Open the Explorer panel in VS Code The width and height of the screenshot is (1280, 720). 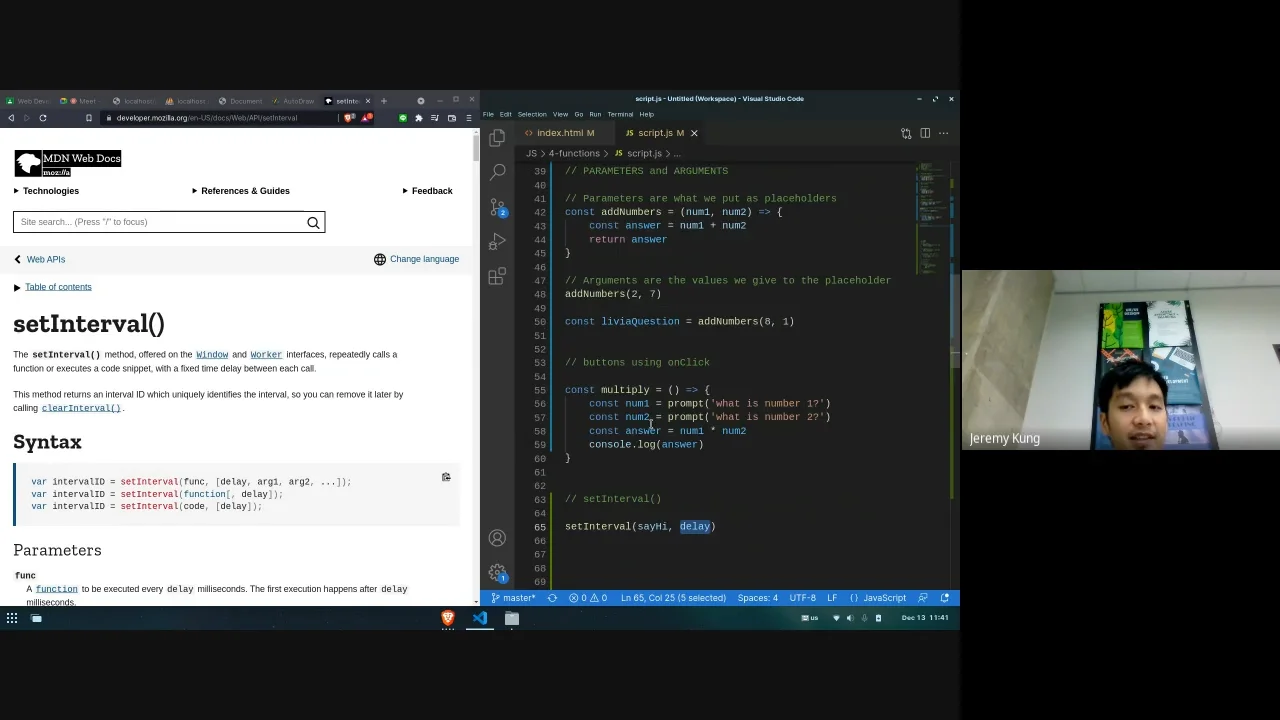(497, 138)
